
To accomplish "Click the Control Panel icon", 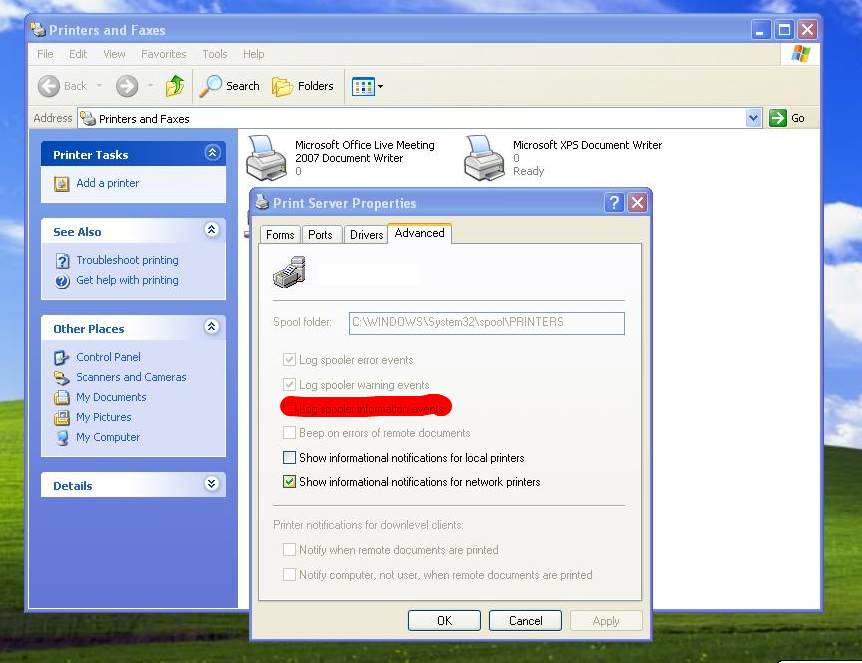I will point(62,358).
